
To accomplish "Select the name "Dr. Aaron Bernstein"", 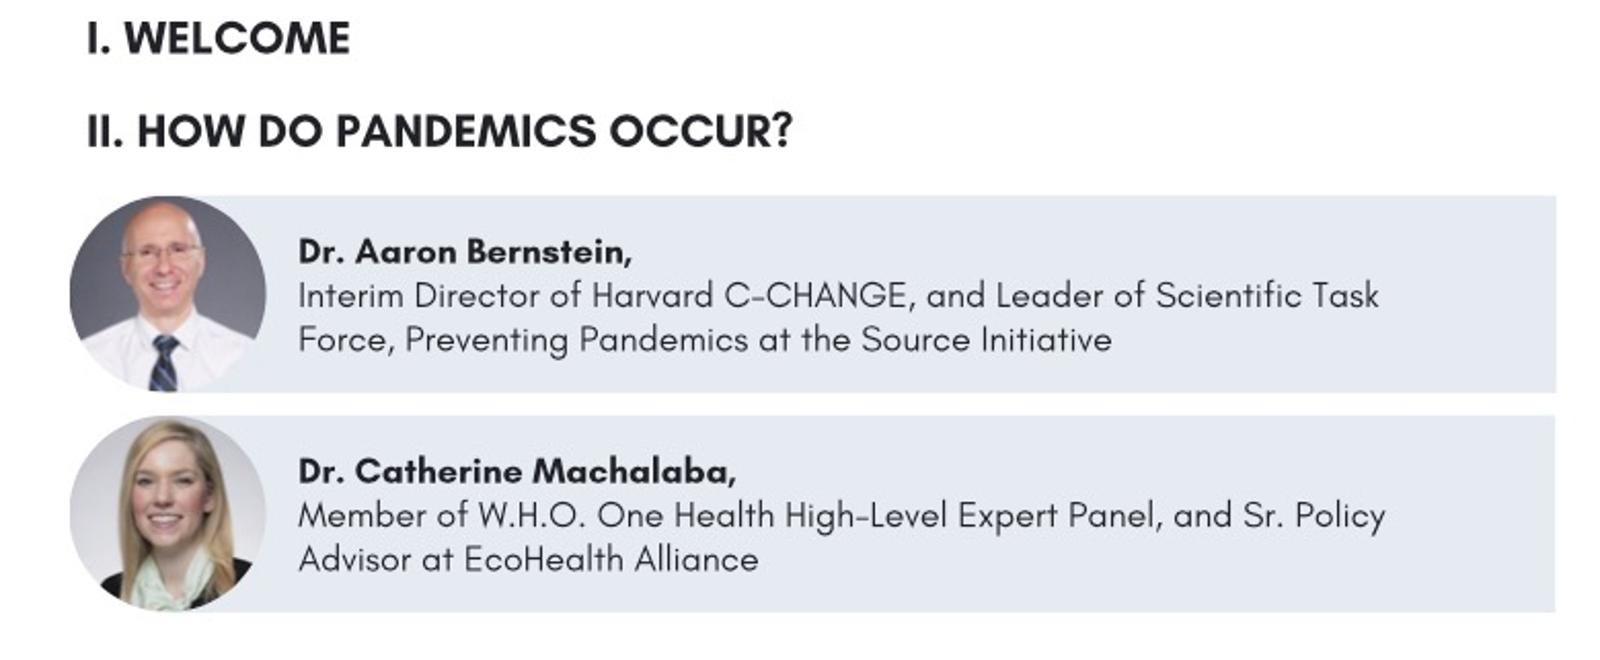I will click(464, 251).
